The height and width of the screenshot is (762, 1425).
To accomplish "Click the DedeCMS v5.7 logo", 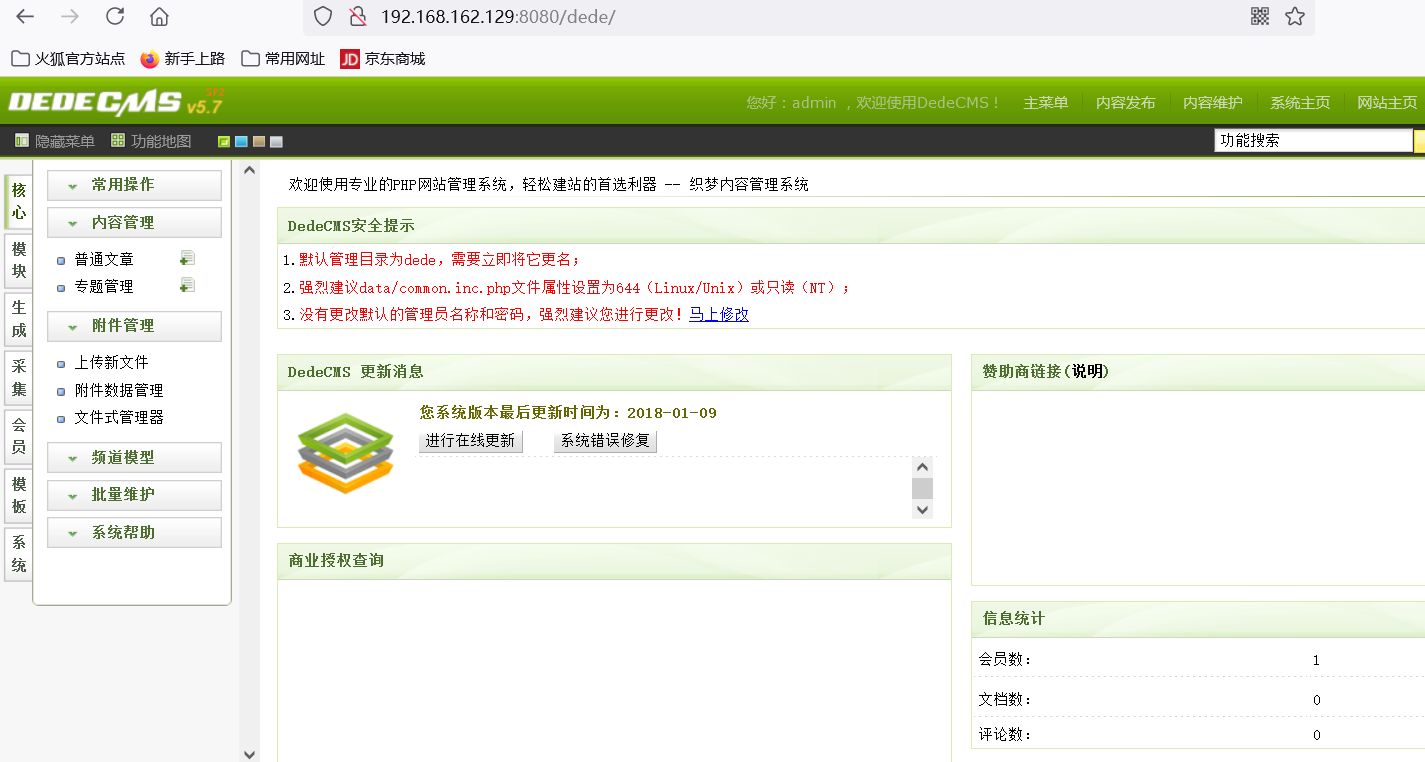I will point(115,101).
